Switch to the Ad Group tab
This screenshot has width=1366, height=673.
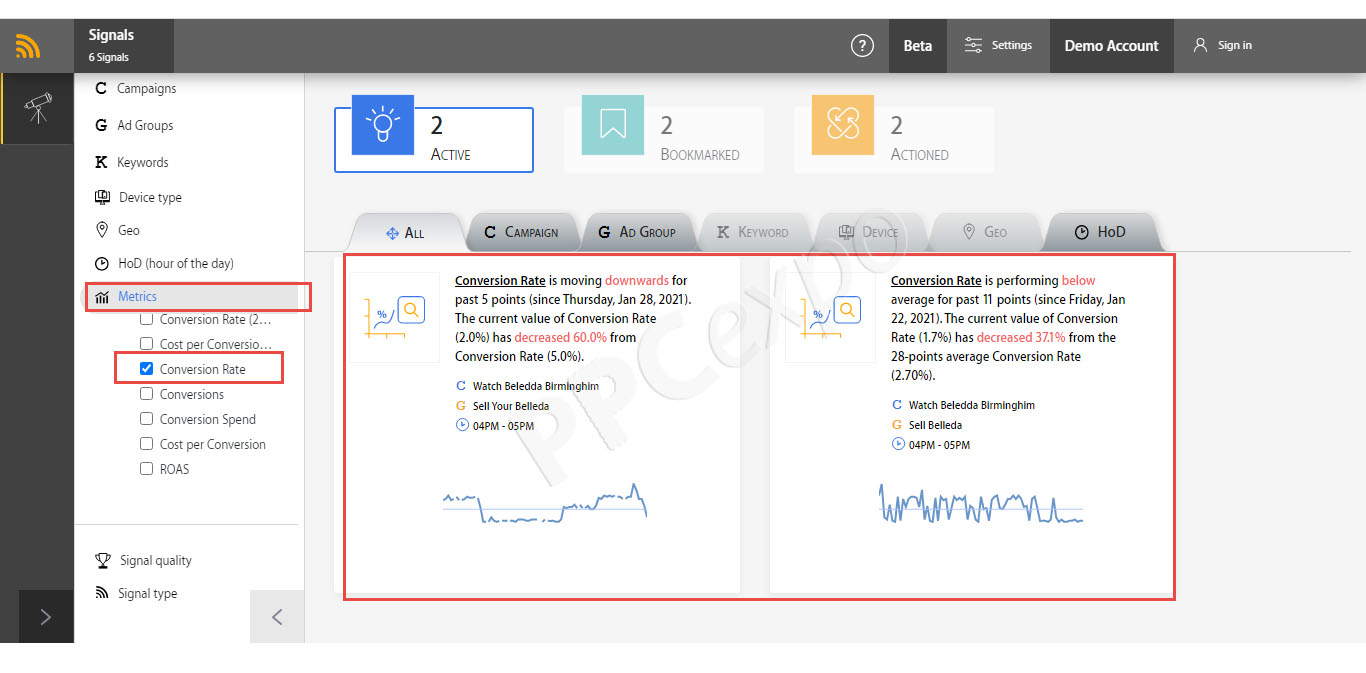[637, 232]
